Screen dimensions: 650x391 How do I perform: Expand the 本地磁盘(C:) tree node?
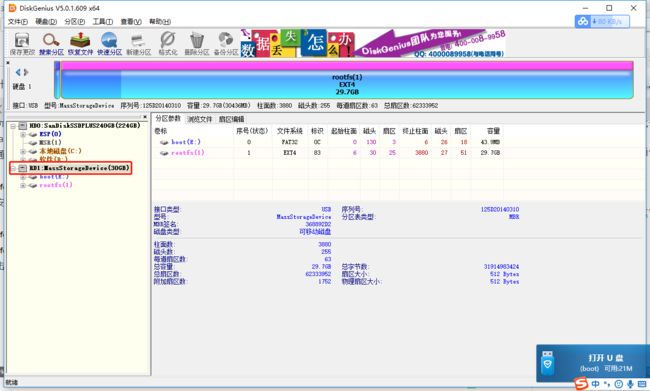coord(23,151)
